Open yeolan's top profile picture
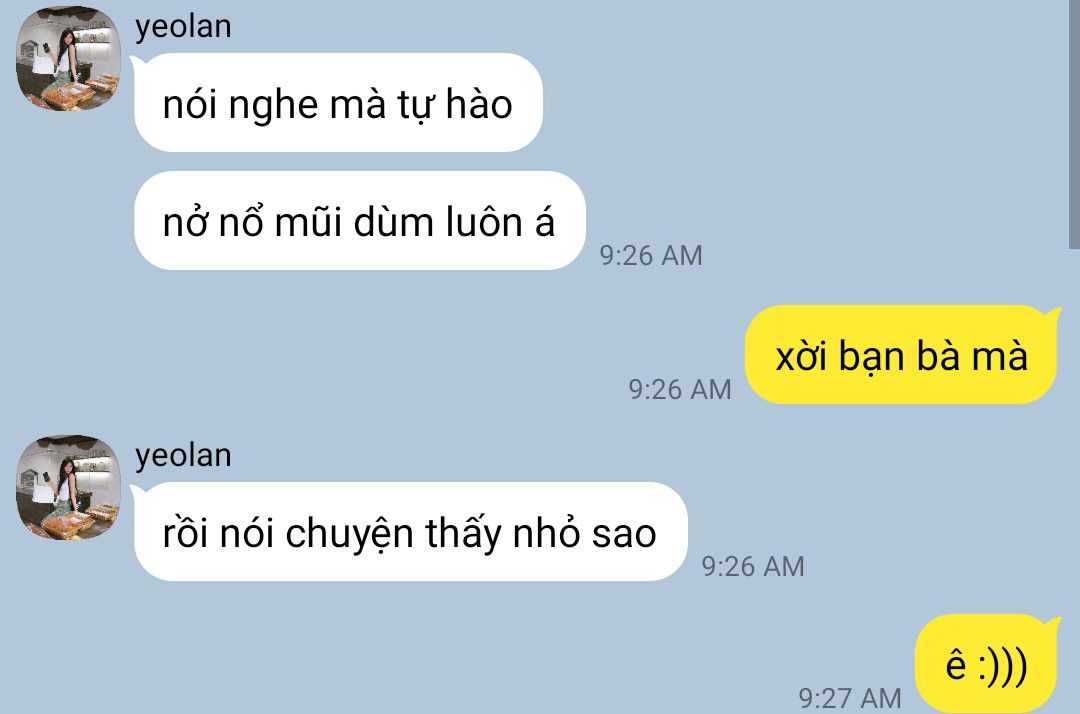 pyautogui.click(x=68, y=58)
